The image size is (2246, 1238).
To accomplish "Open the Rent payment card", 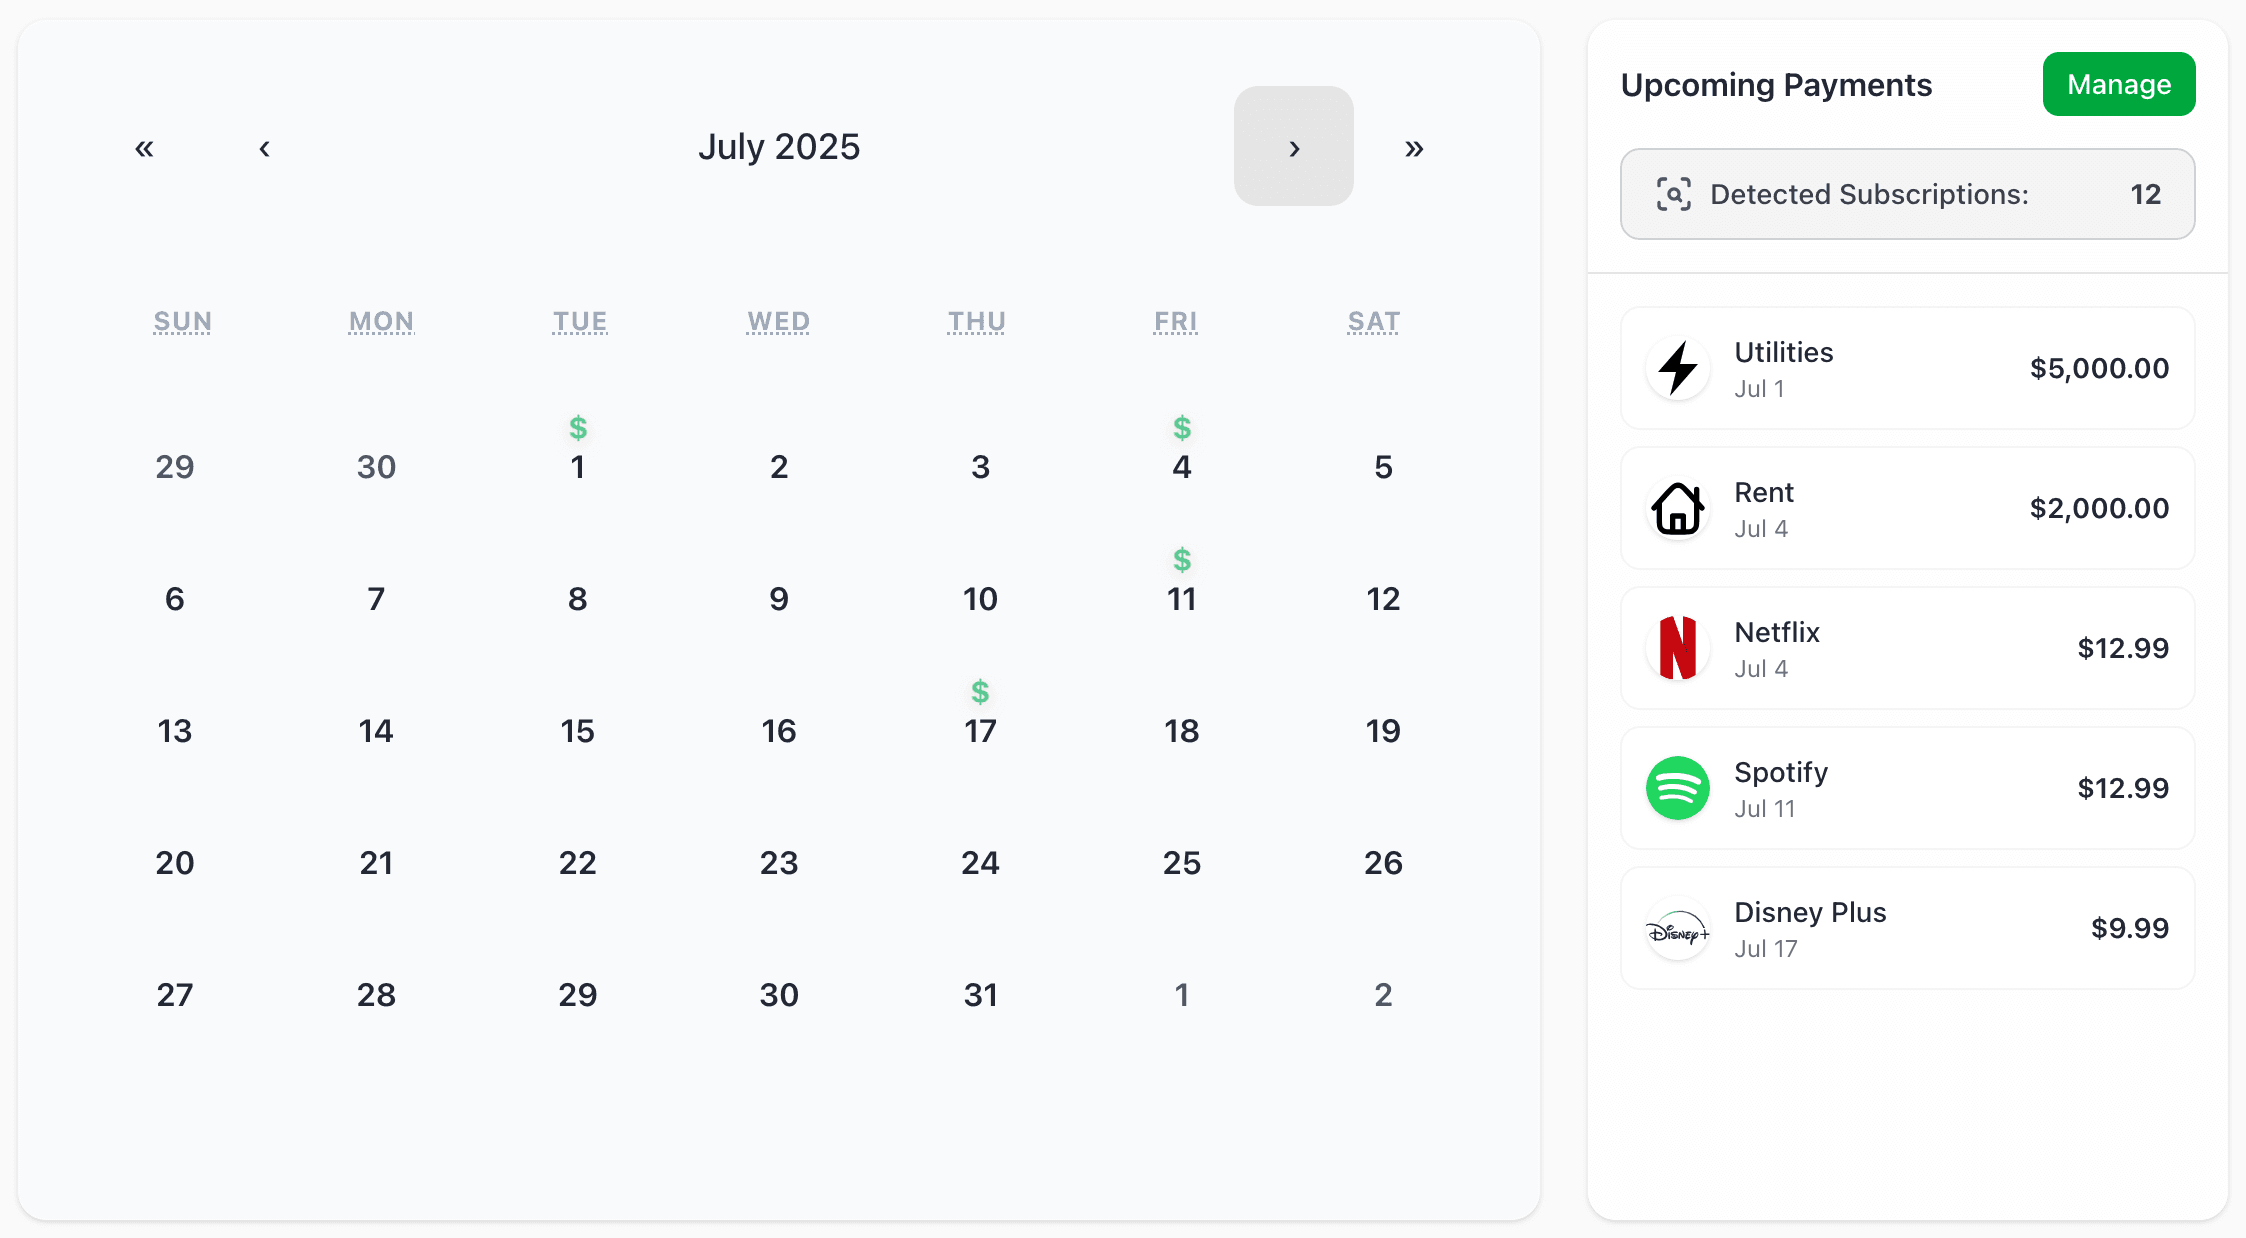I will [1908, 508].
